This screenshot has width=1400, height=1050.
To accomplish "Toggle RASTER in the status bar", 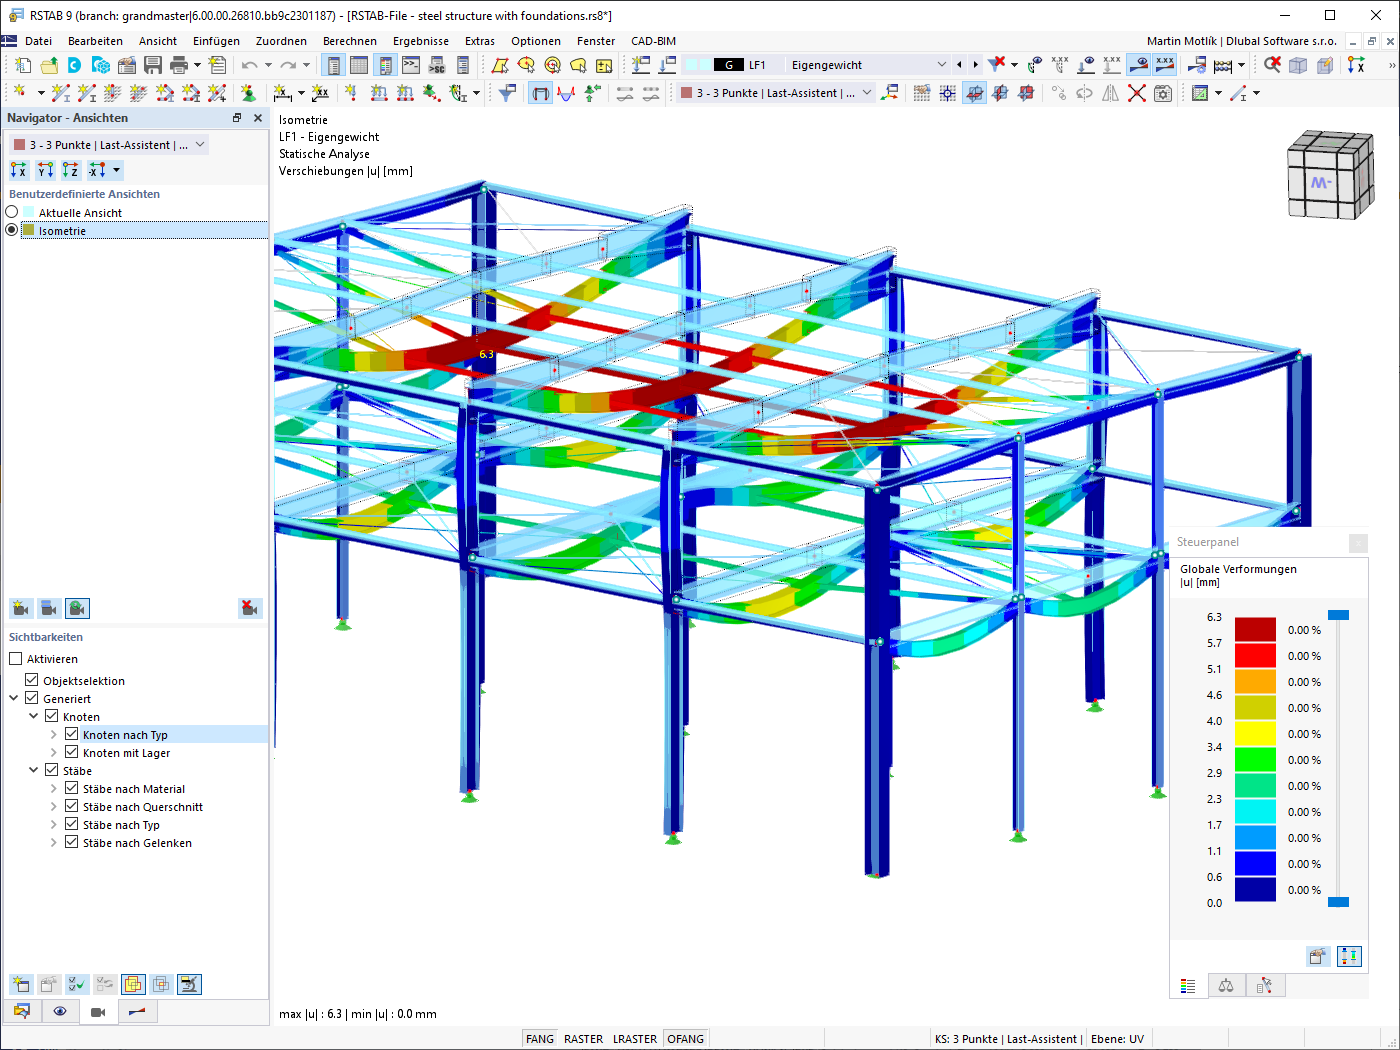I will pyautogui.click(x=584, y=1039).
